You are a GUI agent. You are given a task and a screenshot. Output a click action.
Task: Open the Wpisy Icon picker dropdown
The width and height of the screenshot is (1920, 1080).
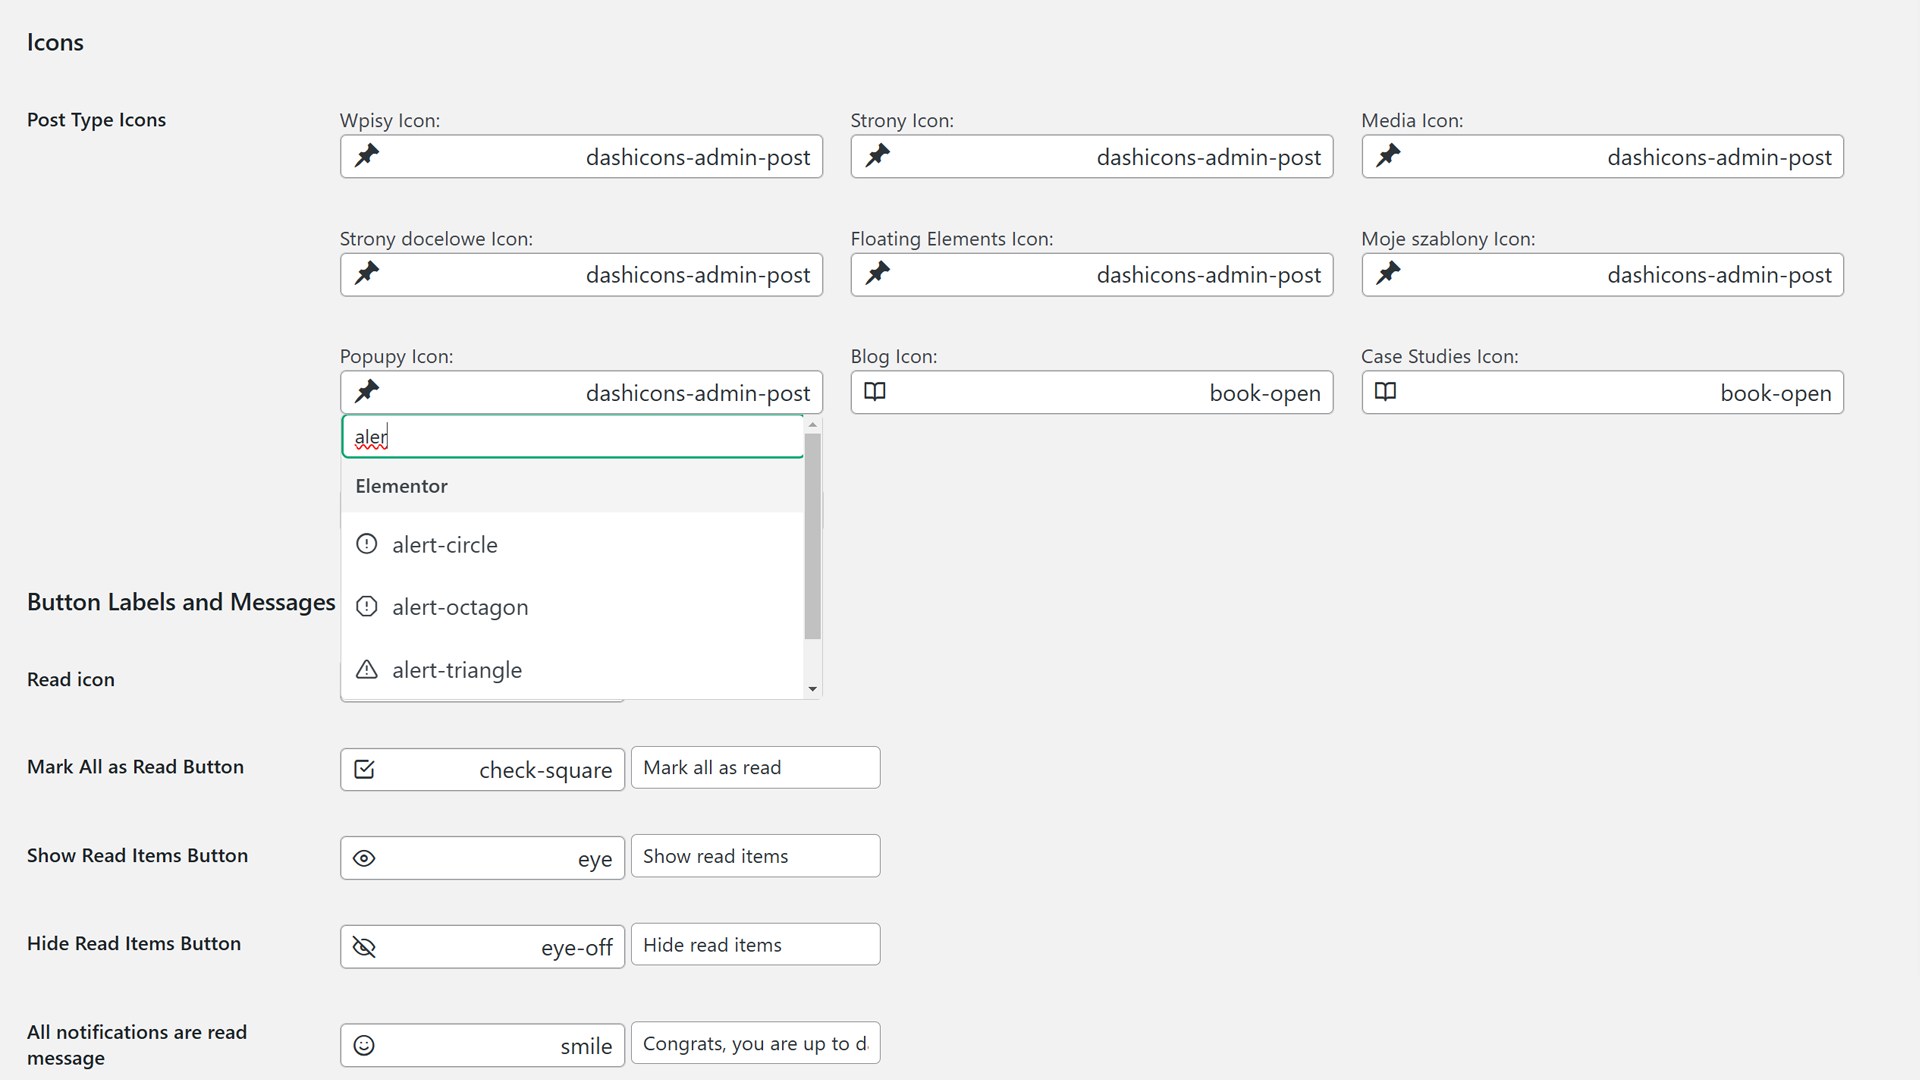pos(581,157)
